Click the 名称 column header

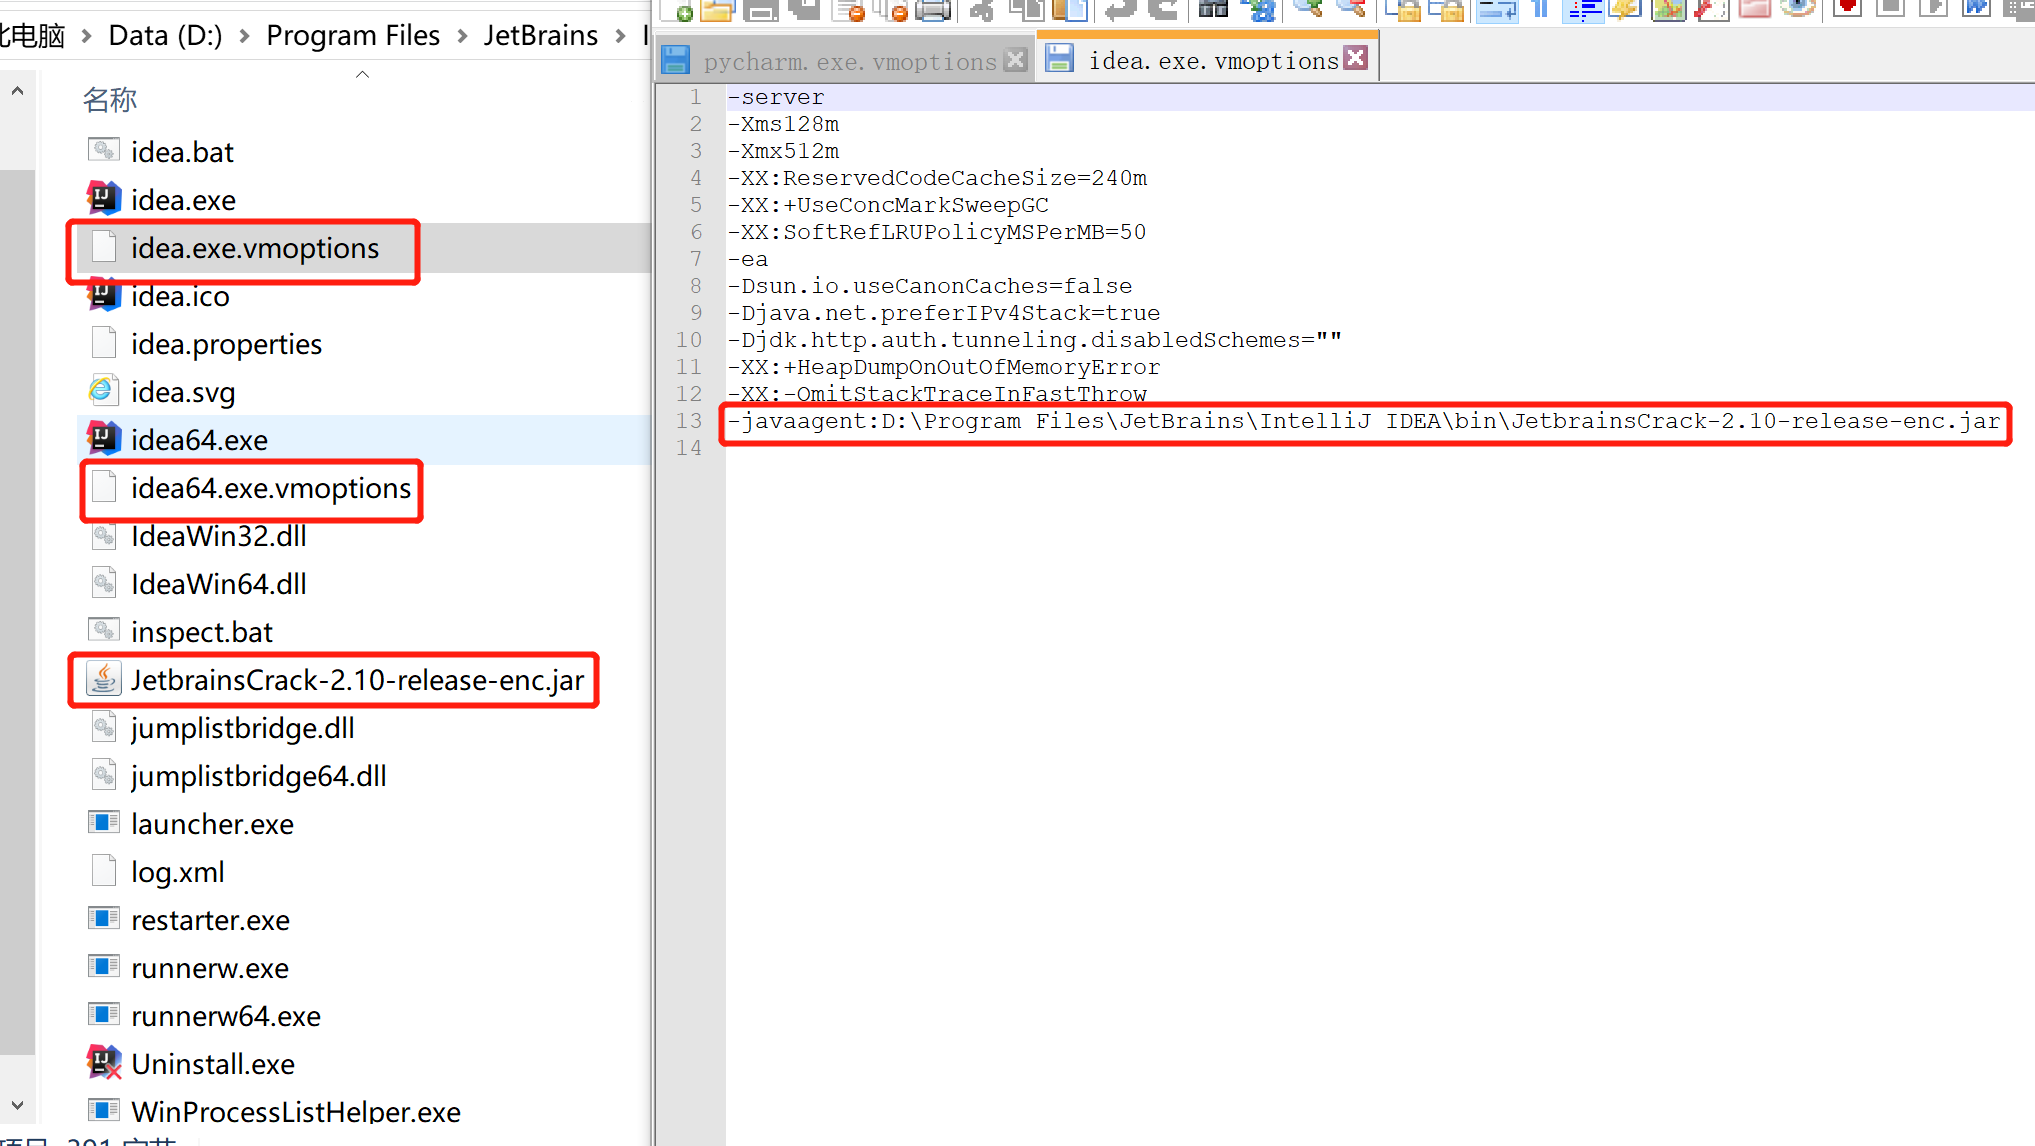click(110, 100)
